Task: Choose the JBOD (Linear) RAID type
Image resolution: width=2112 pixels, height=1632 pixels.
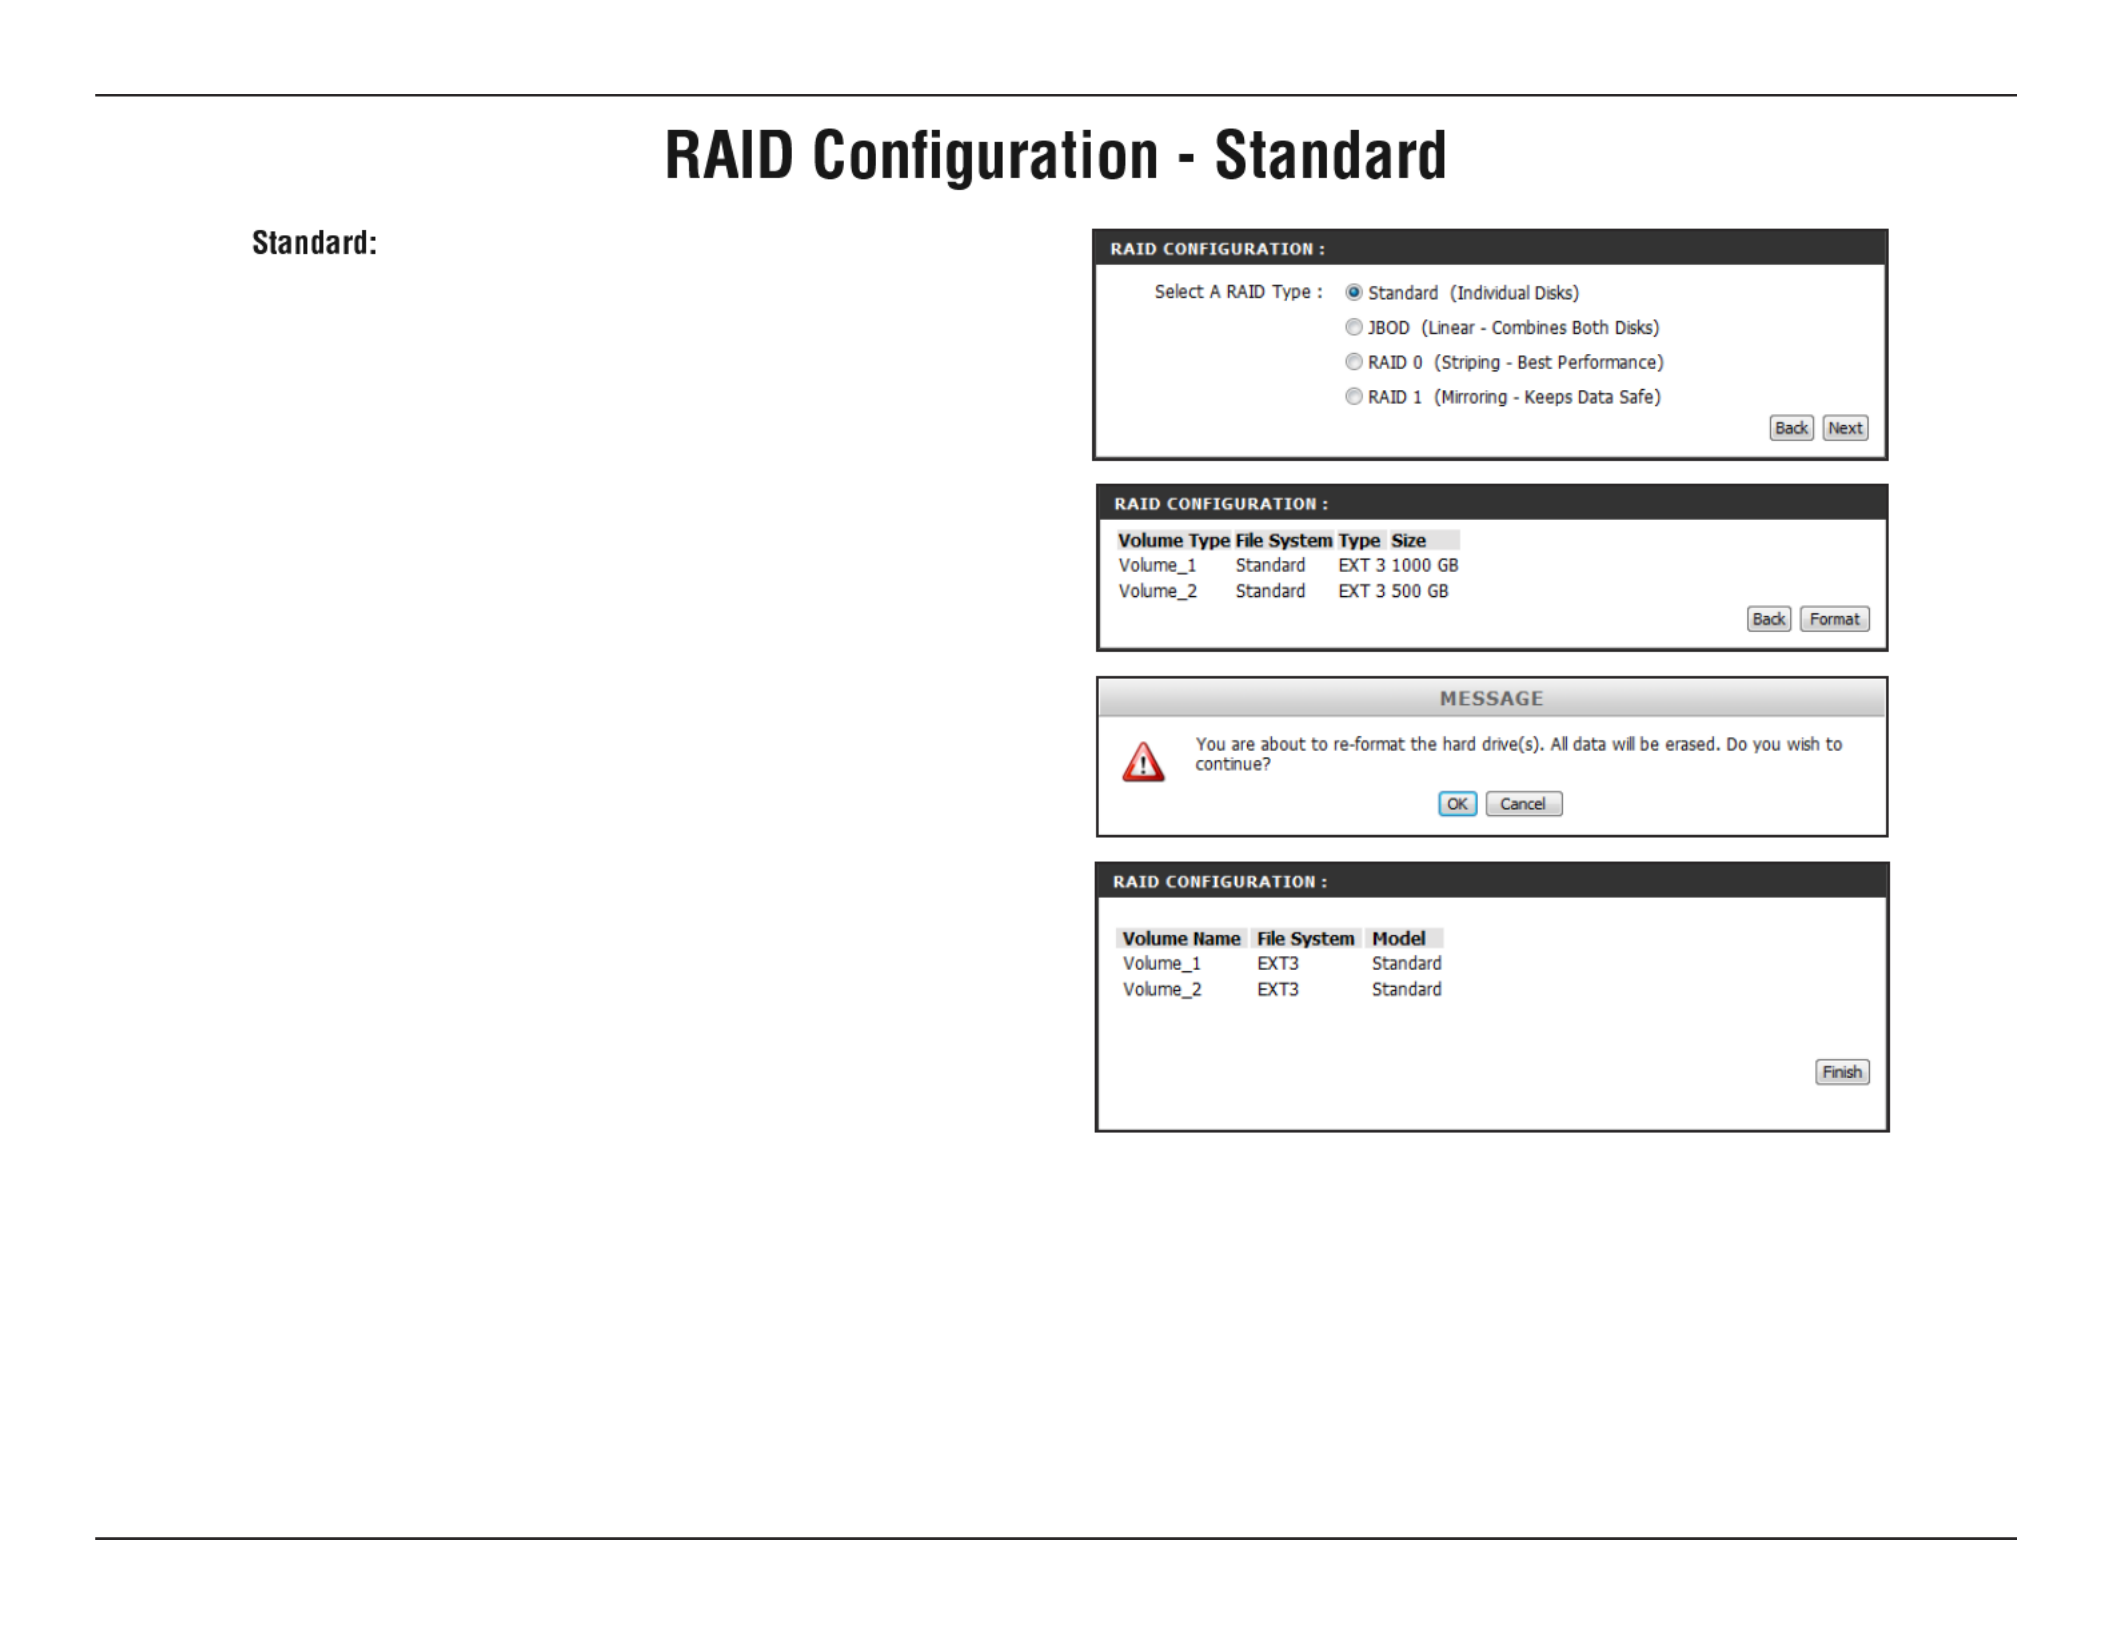Action: click(1353, 327)
